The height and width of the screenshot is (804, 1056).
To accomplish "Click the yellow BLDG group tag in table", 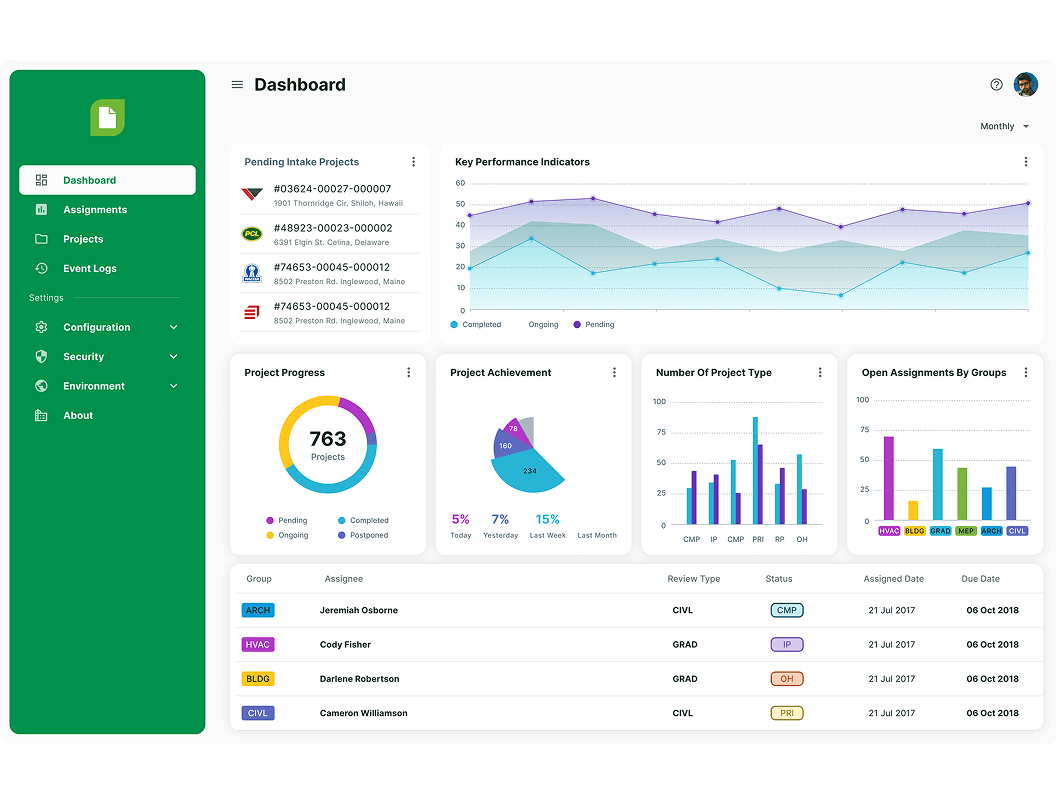I will (258, 679).
